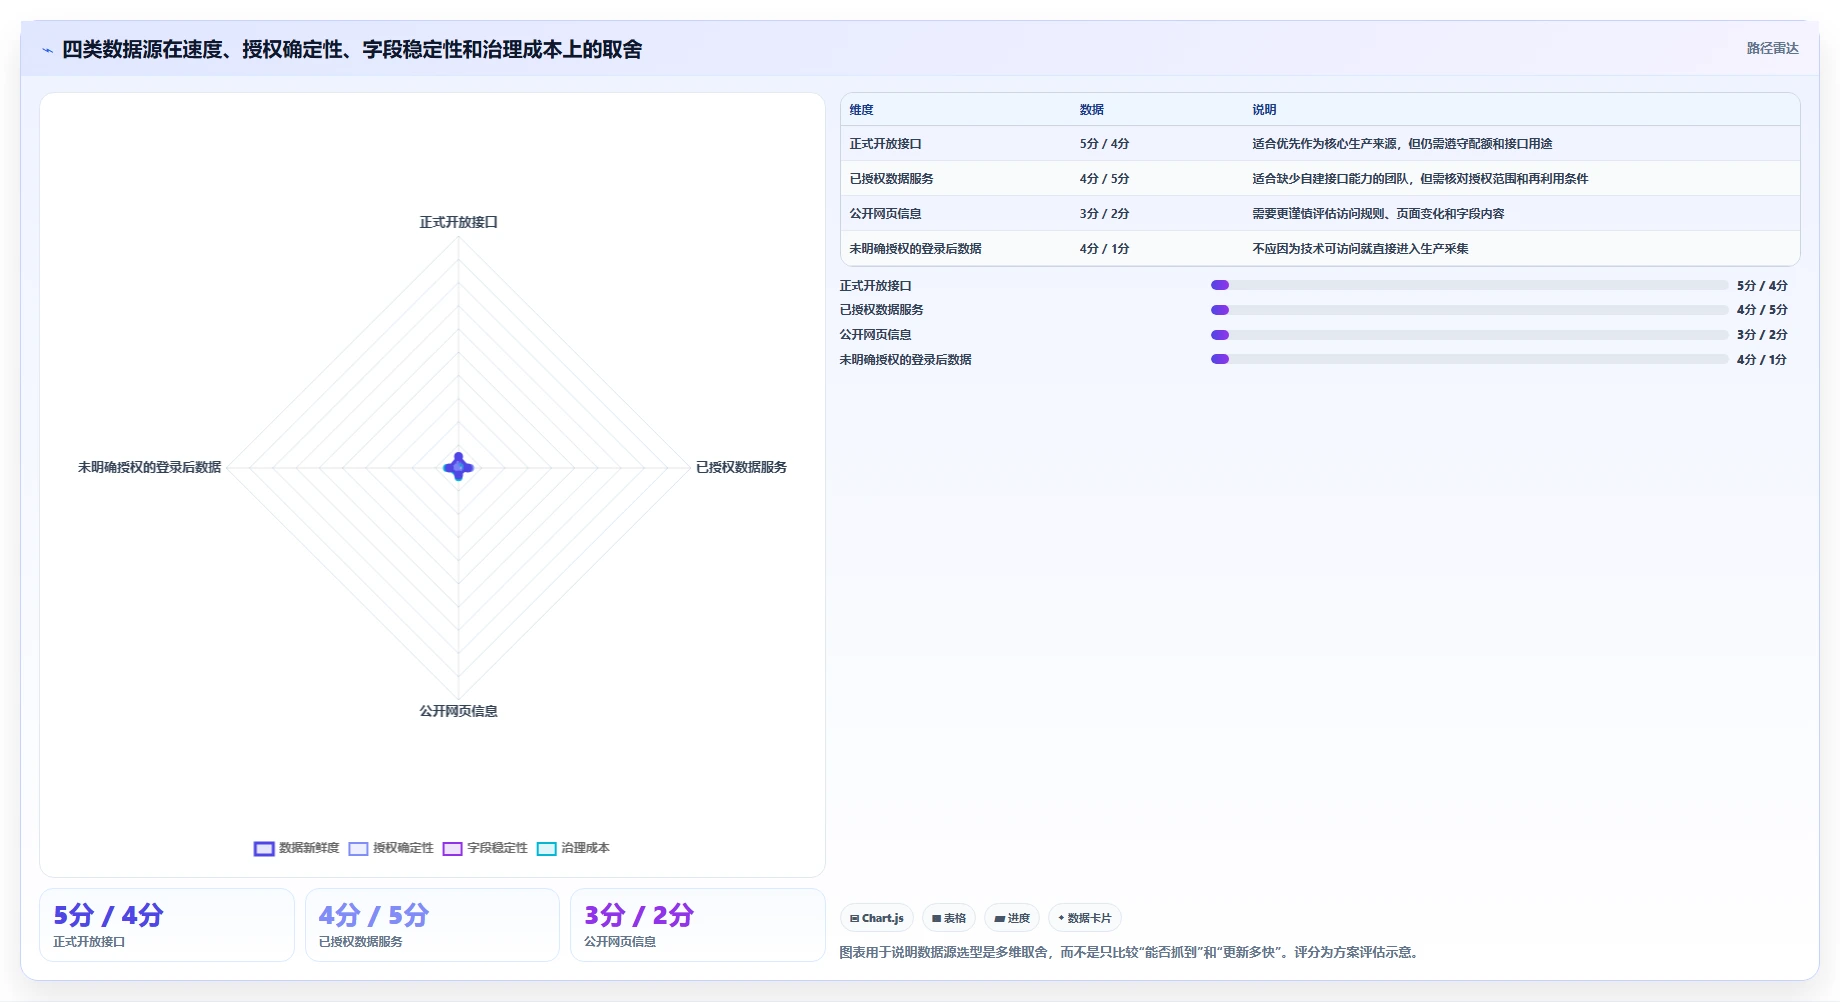The width and height of the screenshot is (1840, 1002).
Task: Click the footer note starting 图表用于说明数据源选型
Action: point(1131,952)
